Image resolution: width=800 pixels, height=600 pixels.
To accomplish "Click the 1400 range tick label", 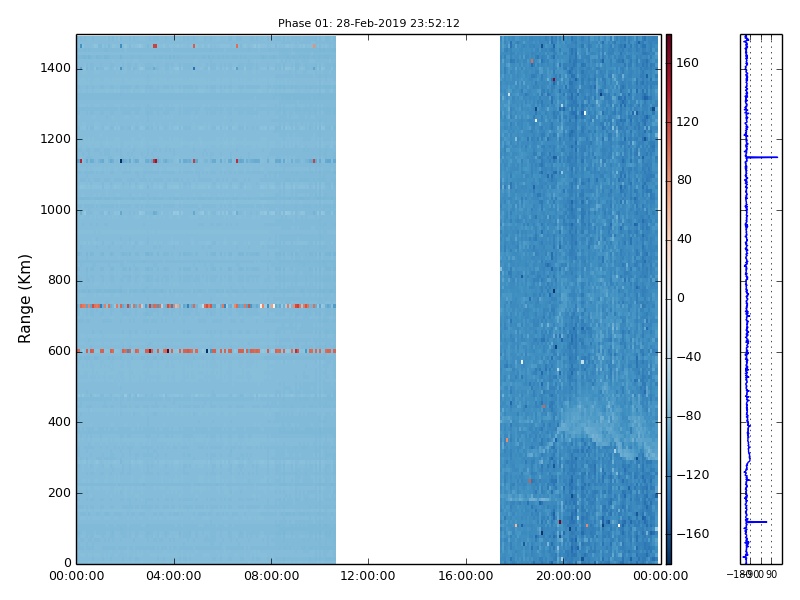I will (56, 68).
